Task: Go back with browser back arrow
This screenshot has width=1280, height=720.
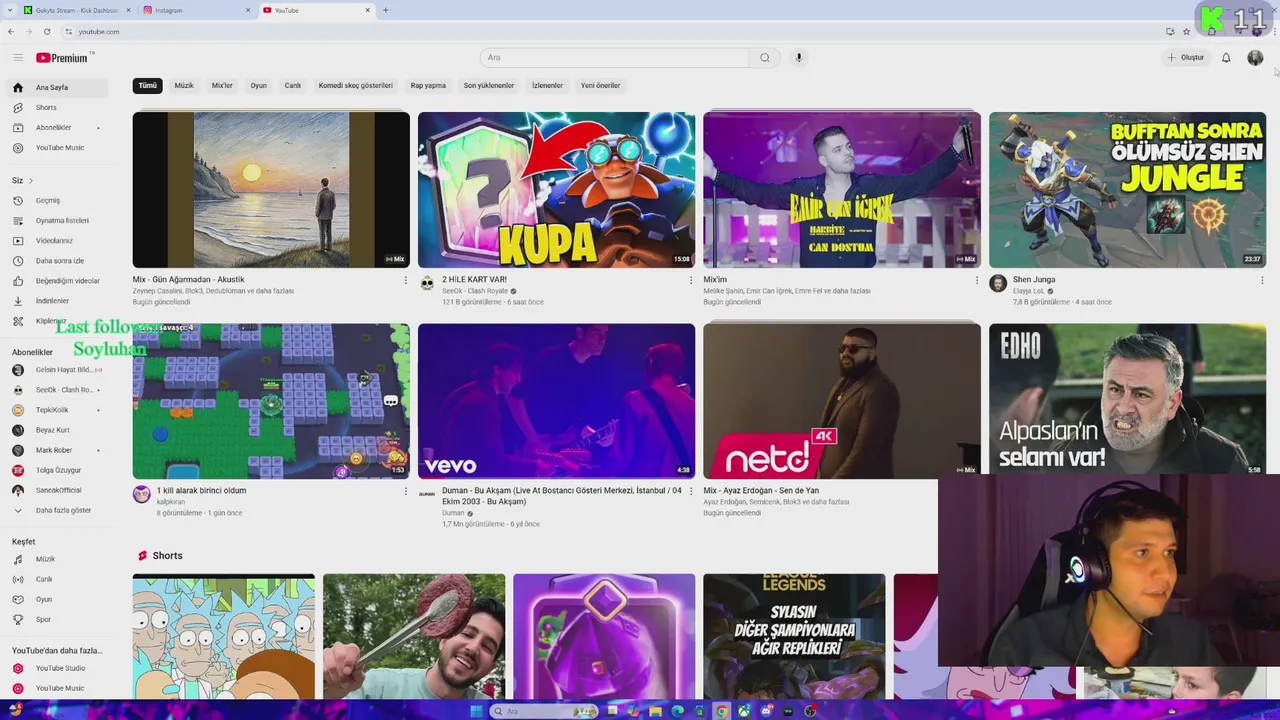Action: pos(11,32)
